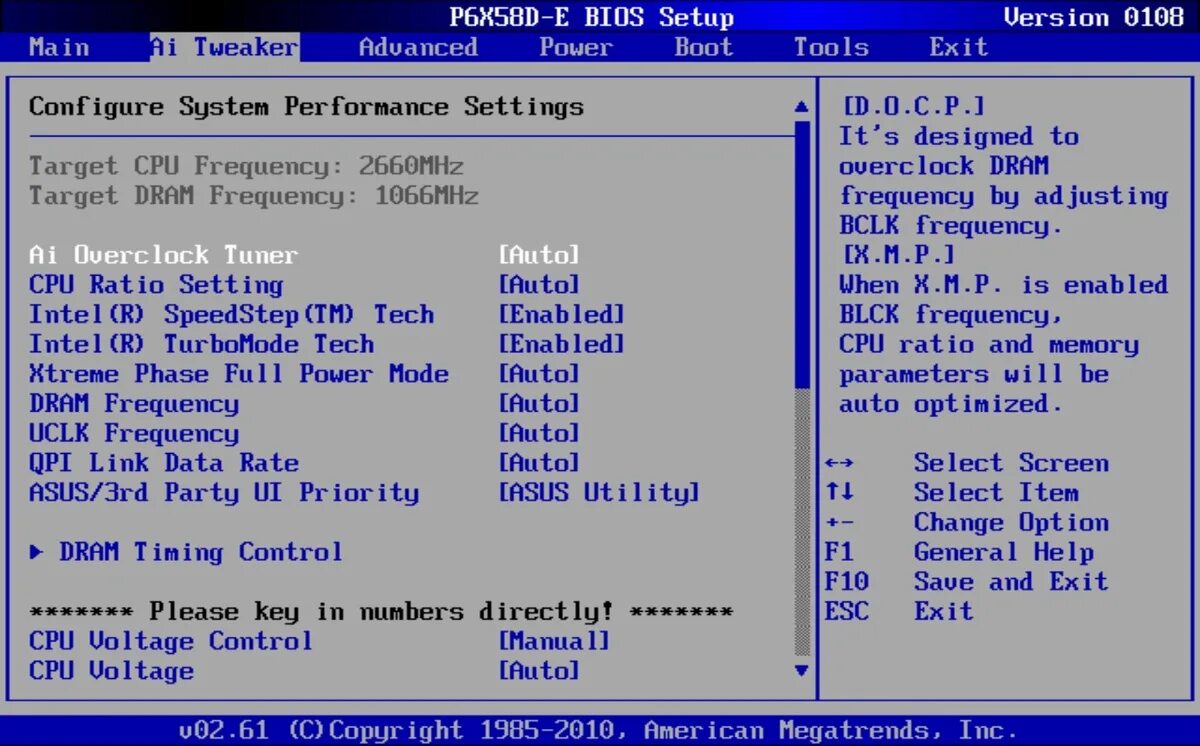The height and width of the screenshot is (746, 1200).
Task: Select ASUS/3rd Party UI Priority label
Action: point(224,493)
